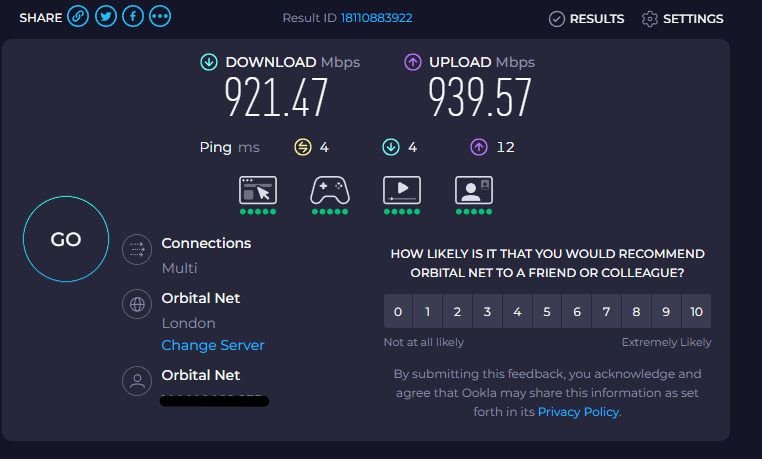
Task: Open Result ID 18110883922 link
Action: pyautogui.click(x=376, y=18)
